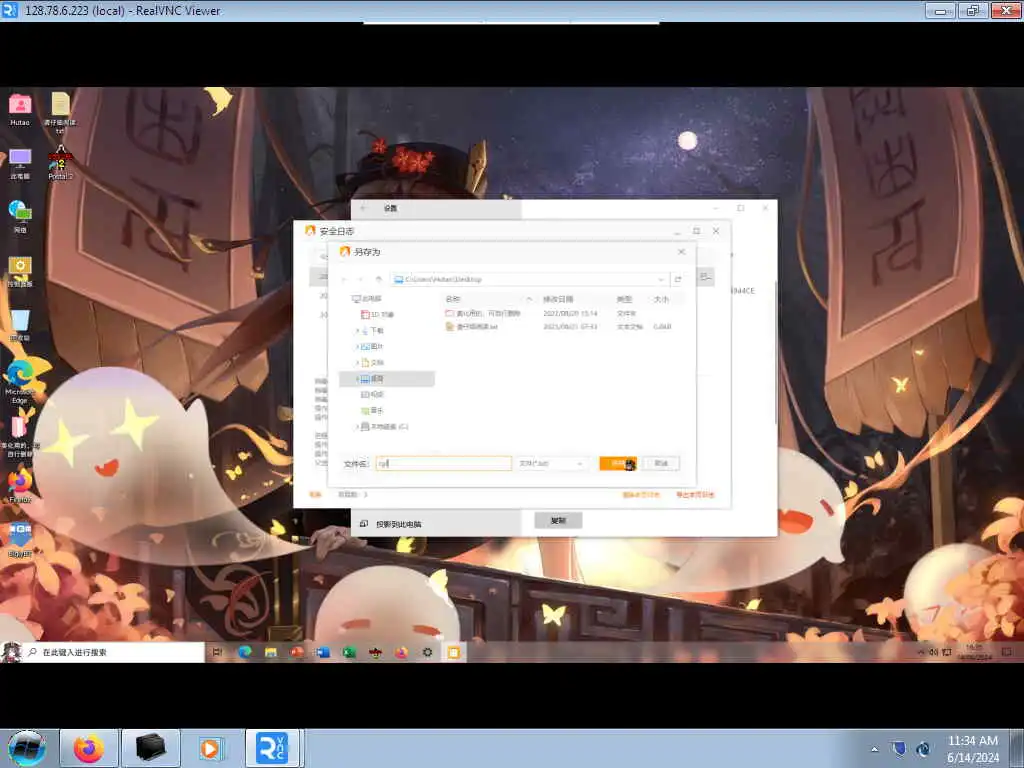Click the refresh icon beside the path bar

click(x=678, y=279)
